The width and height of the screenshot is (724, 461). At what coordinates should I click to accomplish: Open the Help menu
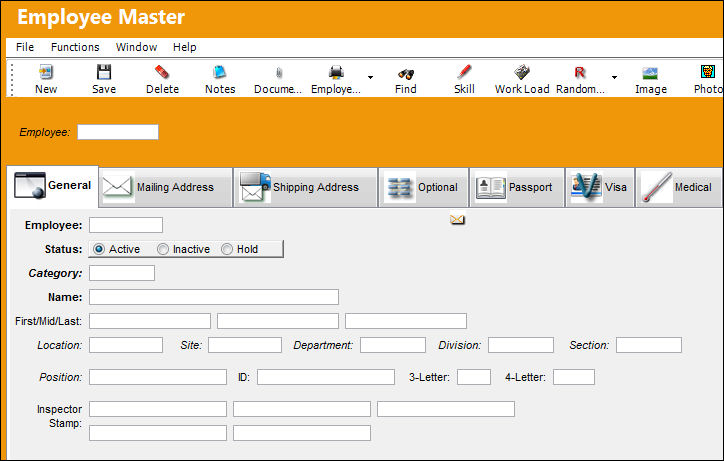[x=185, y=47]
